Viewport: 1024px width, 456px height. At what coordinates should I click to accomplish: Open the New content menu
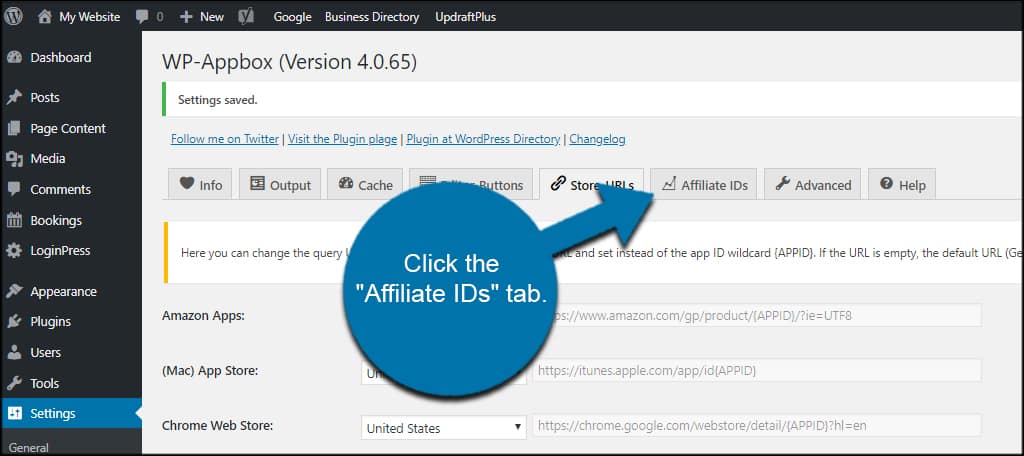coord(202,17)
